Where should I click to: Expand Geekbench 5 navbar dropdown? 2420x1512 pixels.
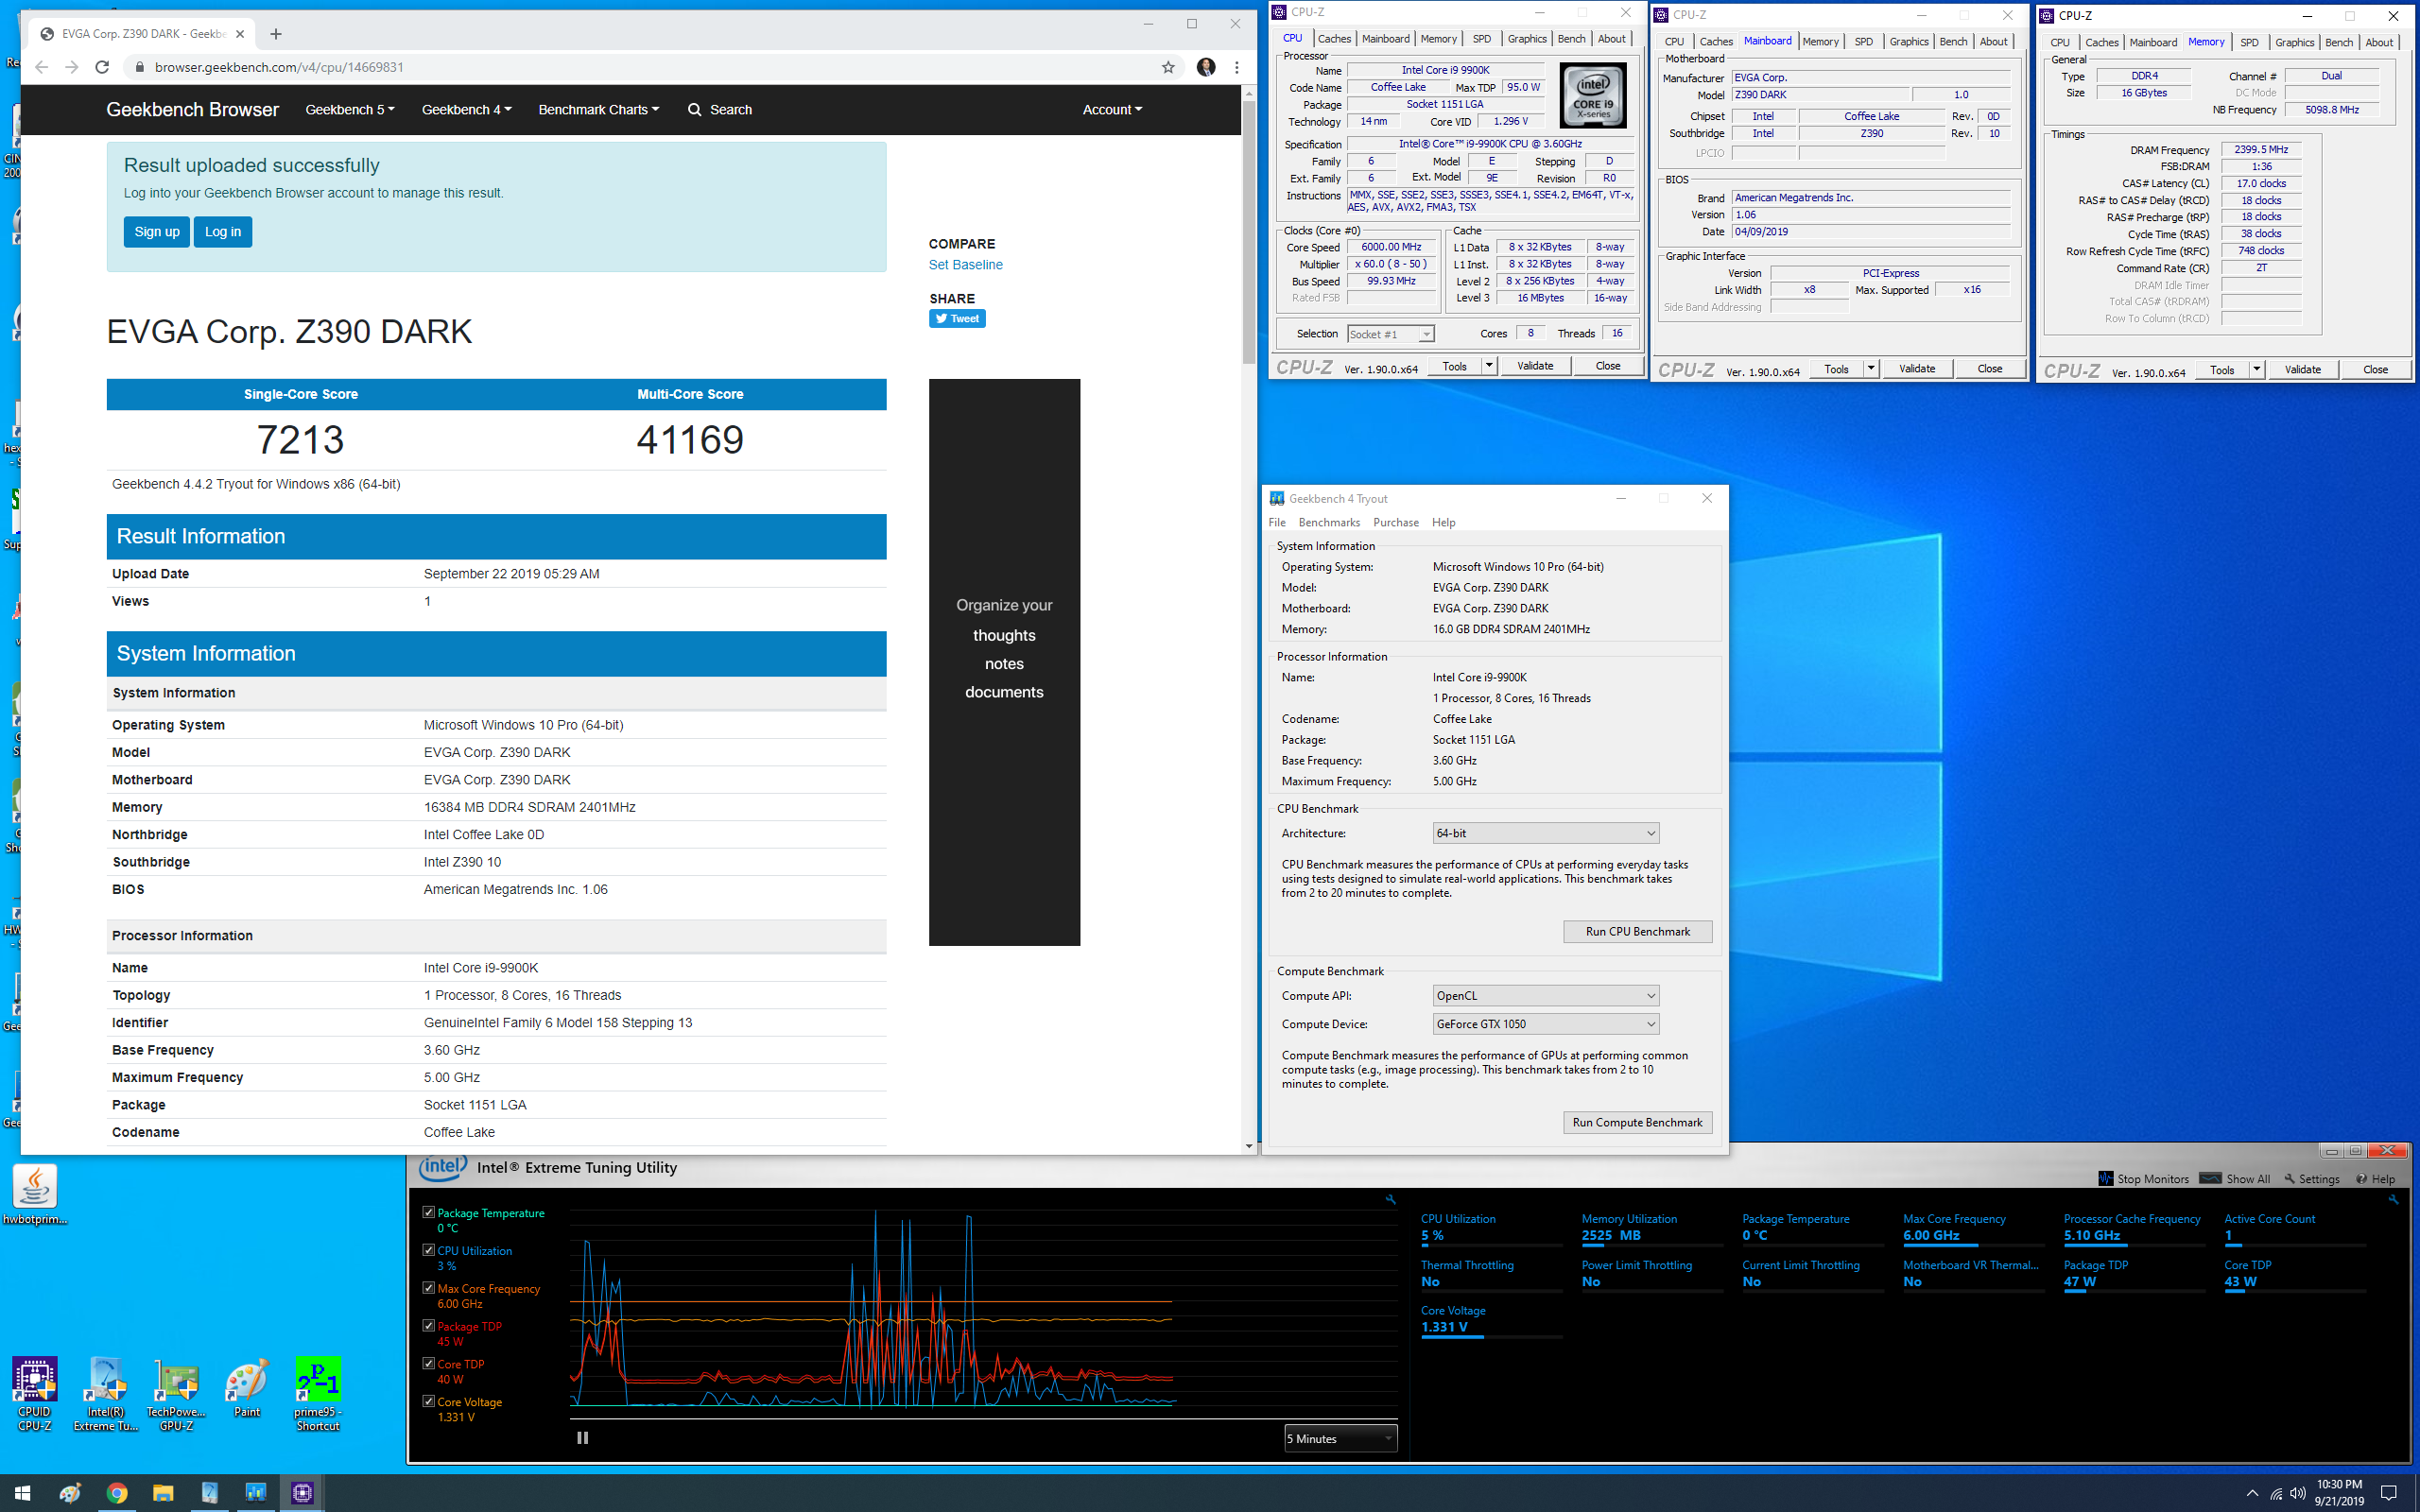tap(350, 110)
